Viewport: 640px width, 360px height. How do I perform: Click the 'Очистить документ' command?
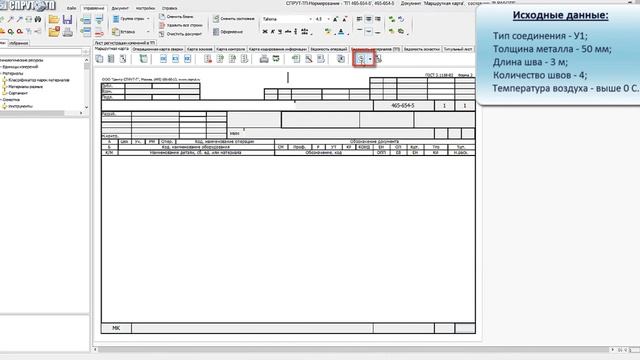click(180, 34)
